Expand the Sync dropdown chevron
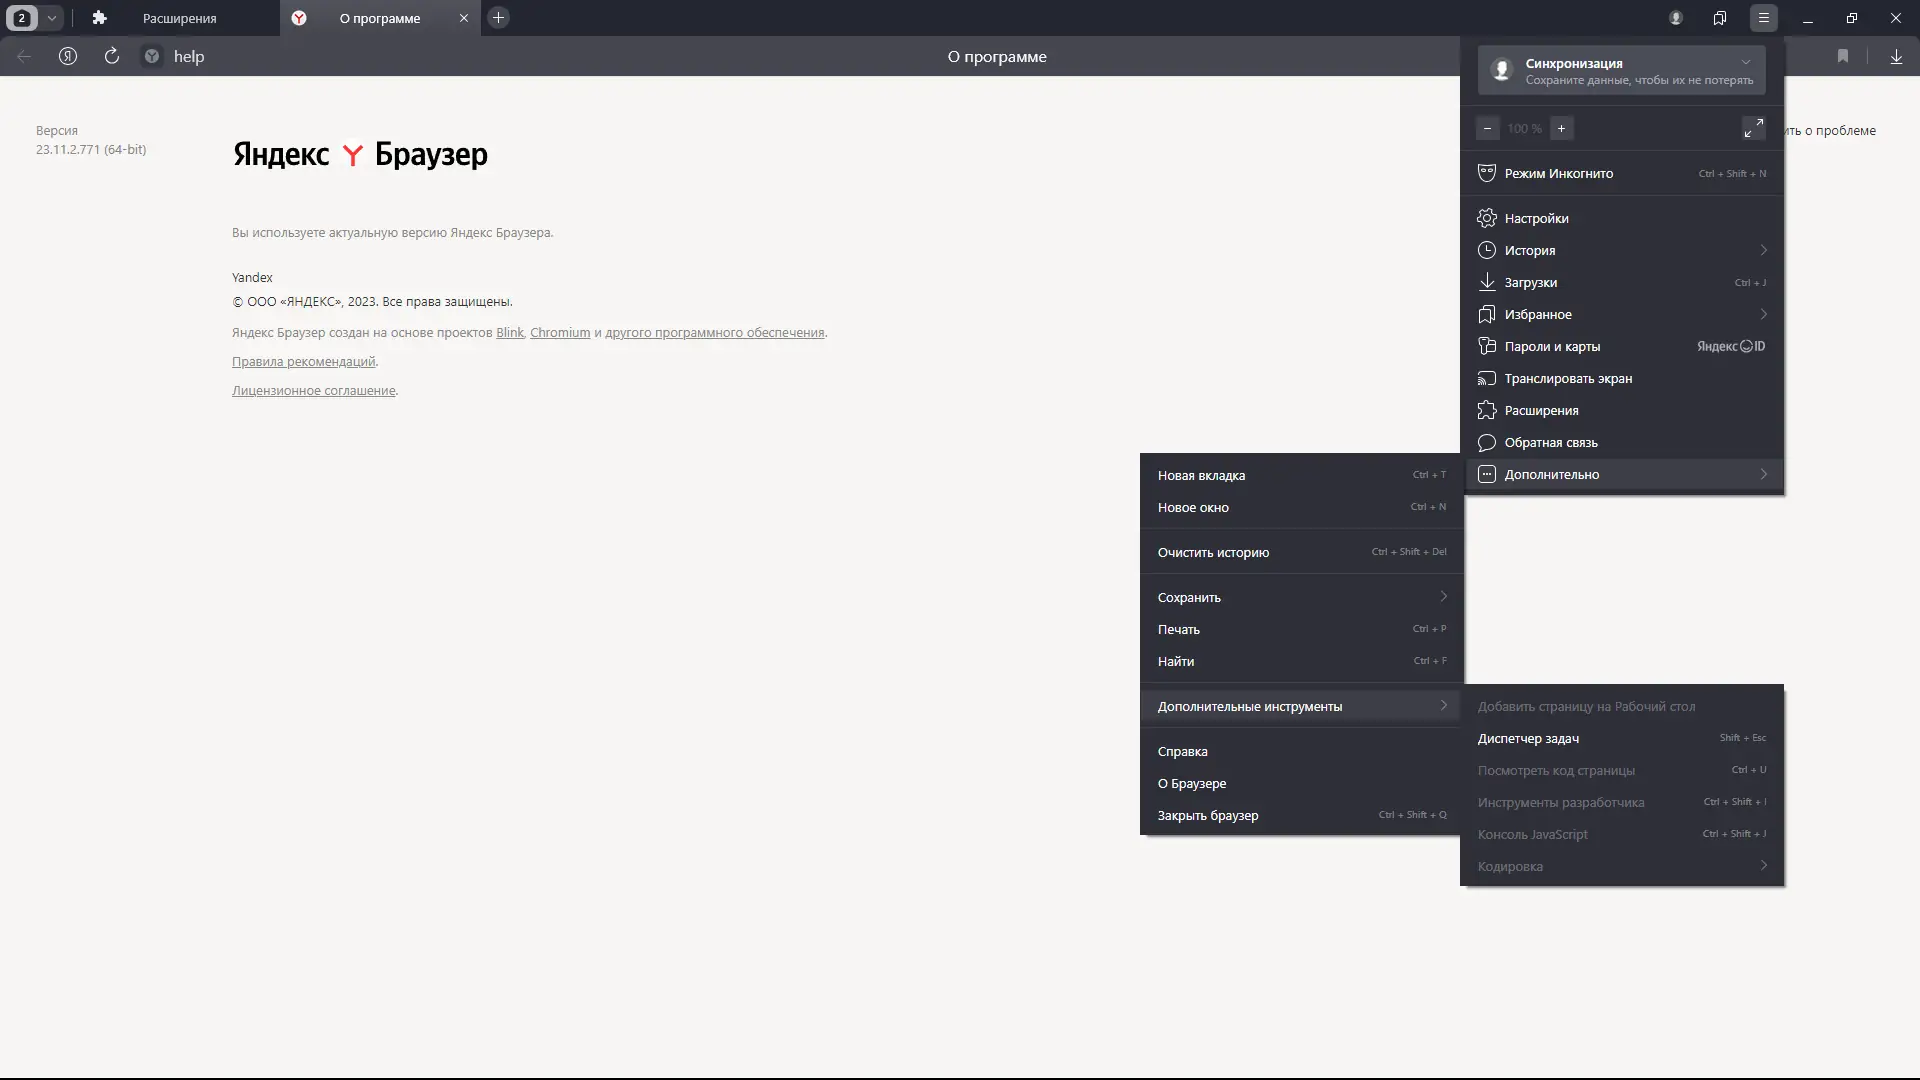The image size is (1920, 1080). 1746,62
